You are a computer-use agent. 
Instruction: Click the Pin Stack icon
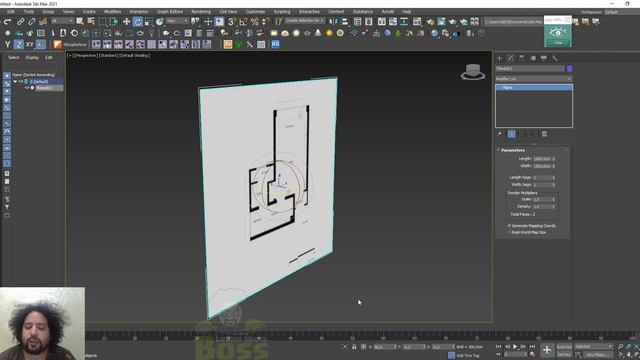point(500,134)
